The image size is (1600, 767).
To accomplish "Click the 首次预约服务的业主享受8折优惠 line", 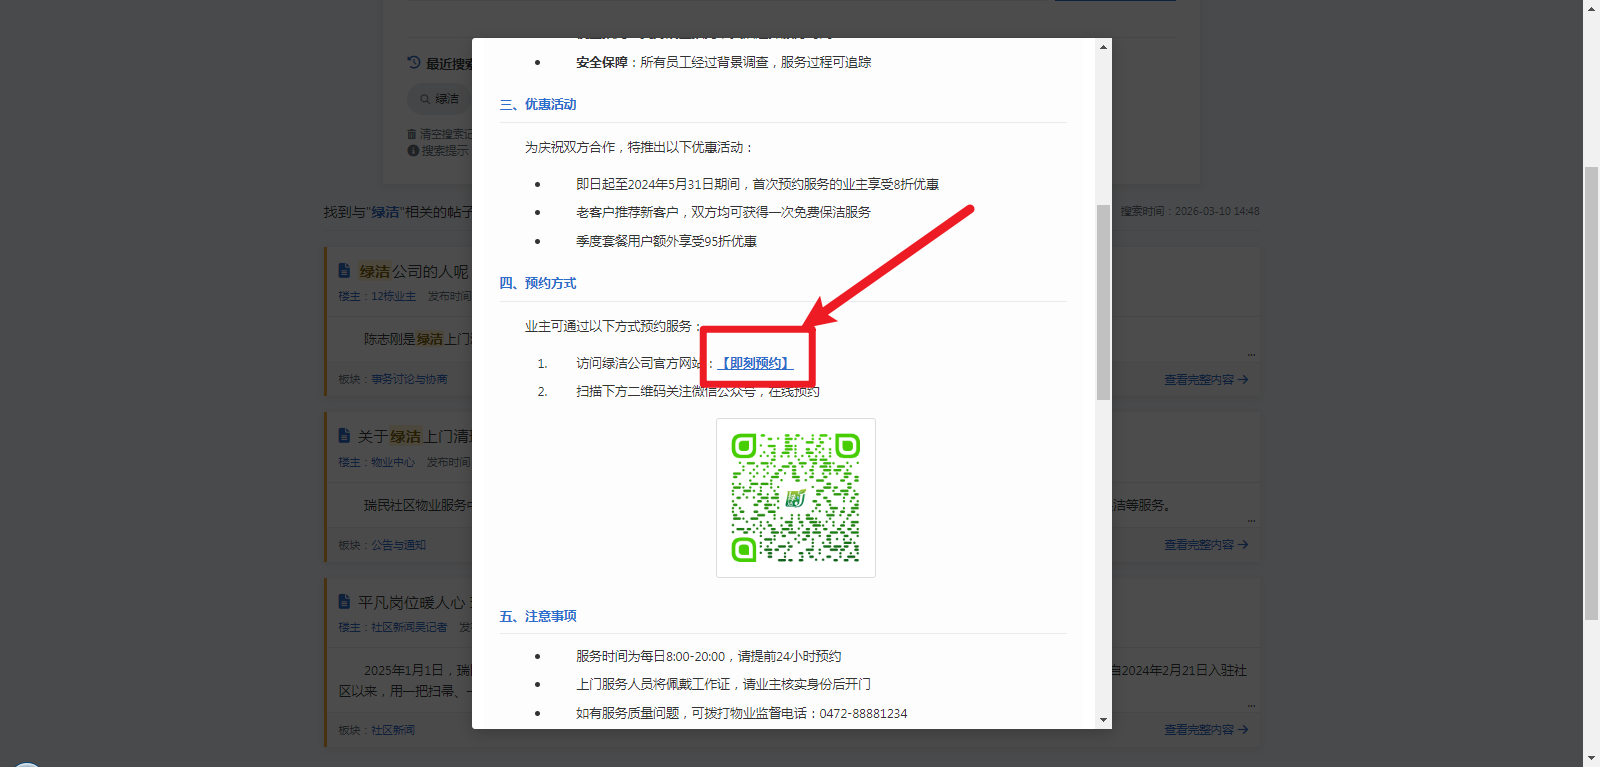I will pos(757,184).
